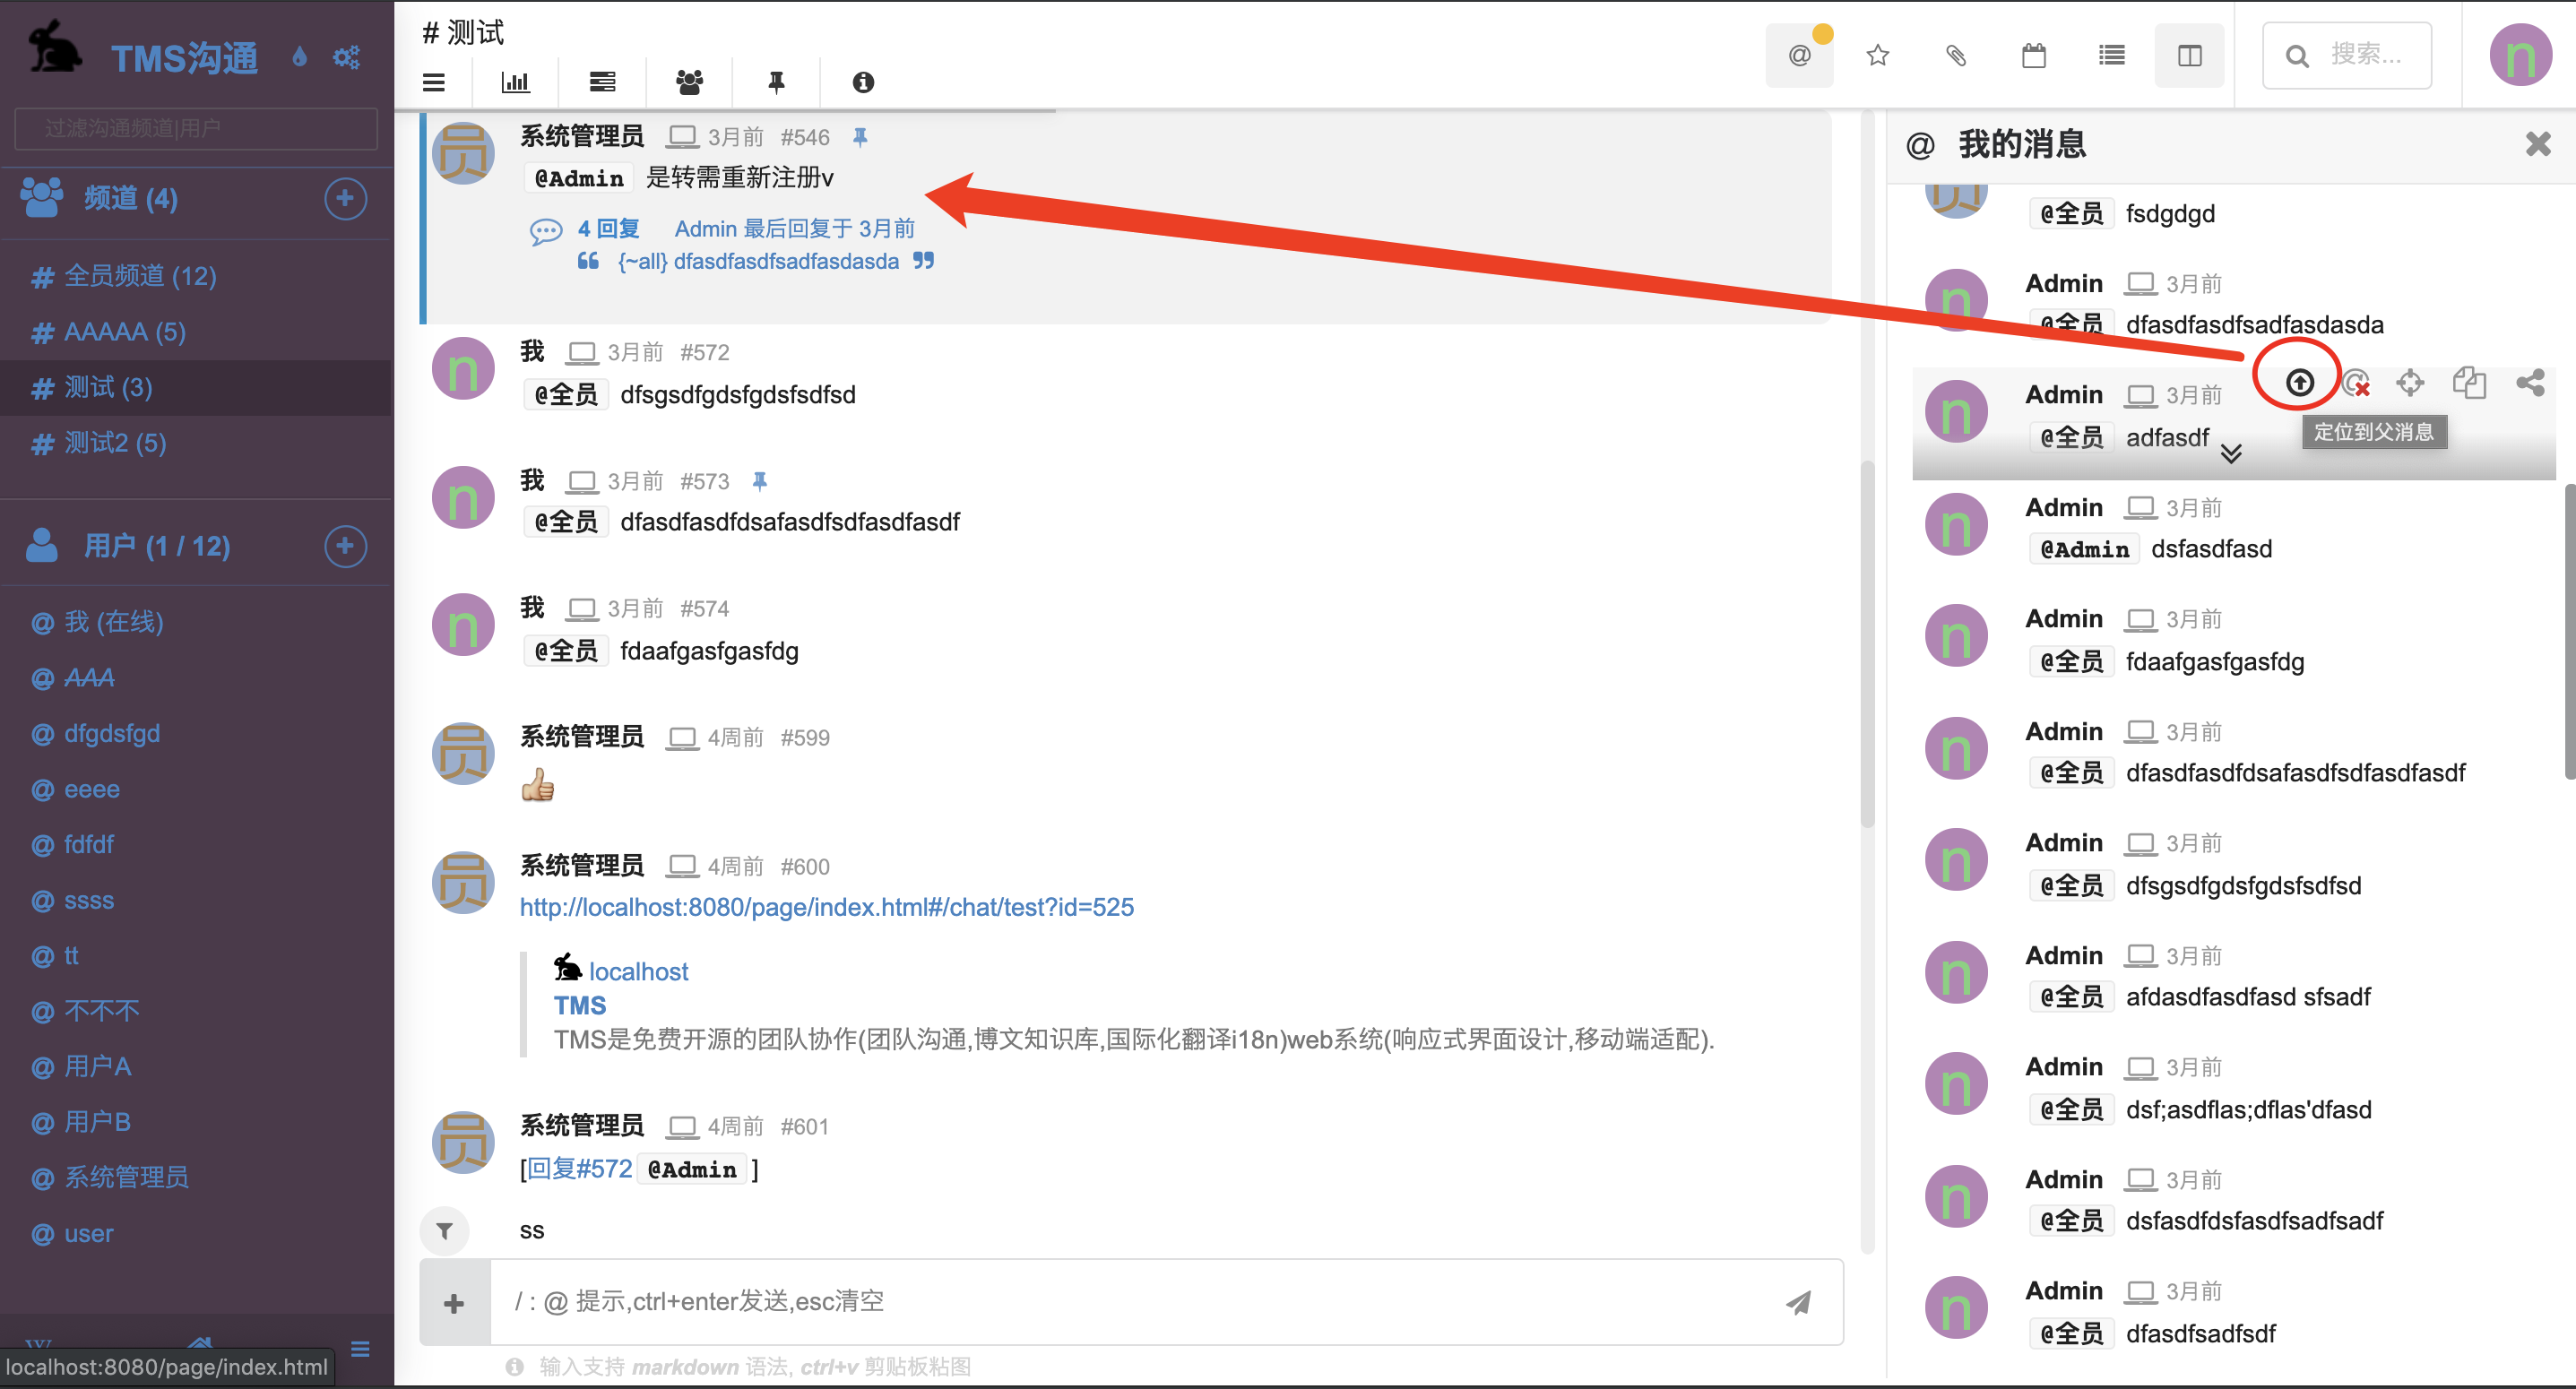Click locate parent message up-arrow icon

(2299, 382)
